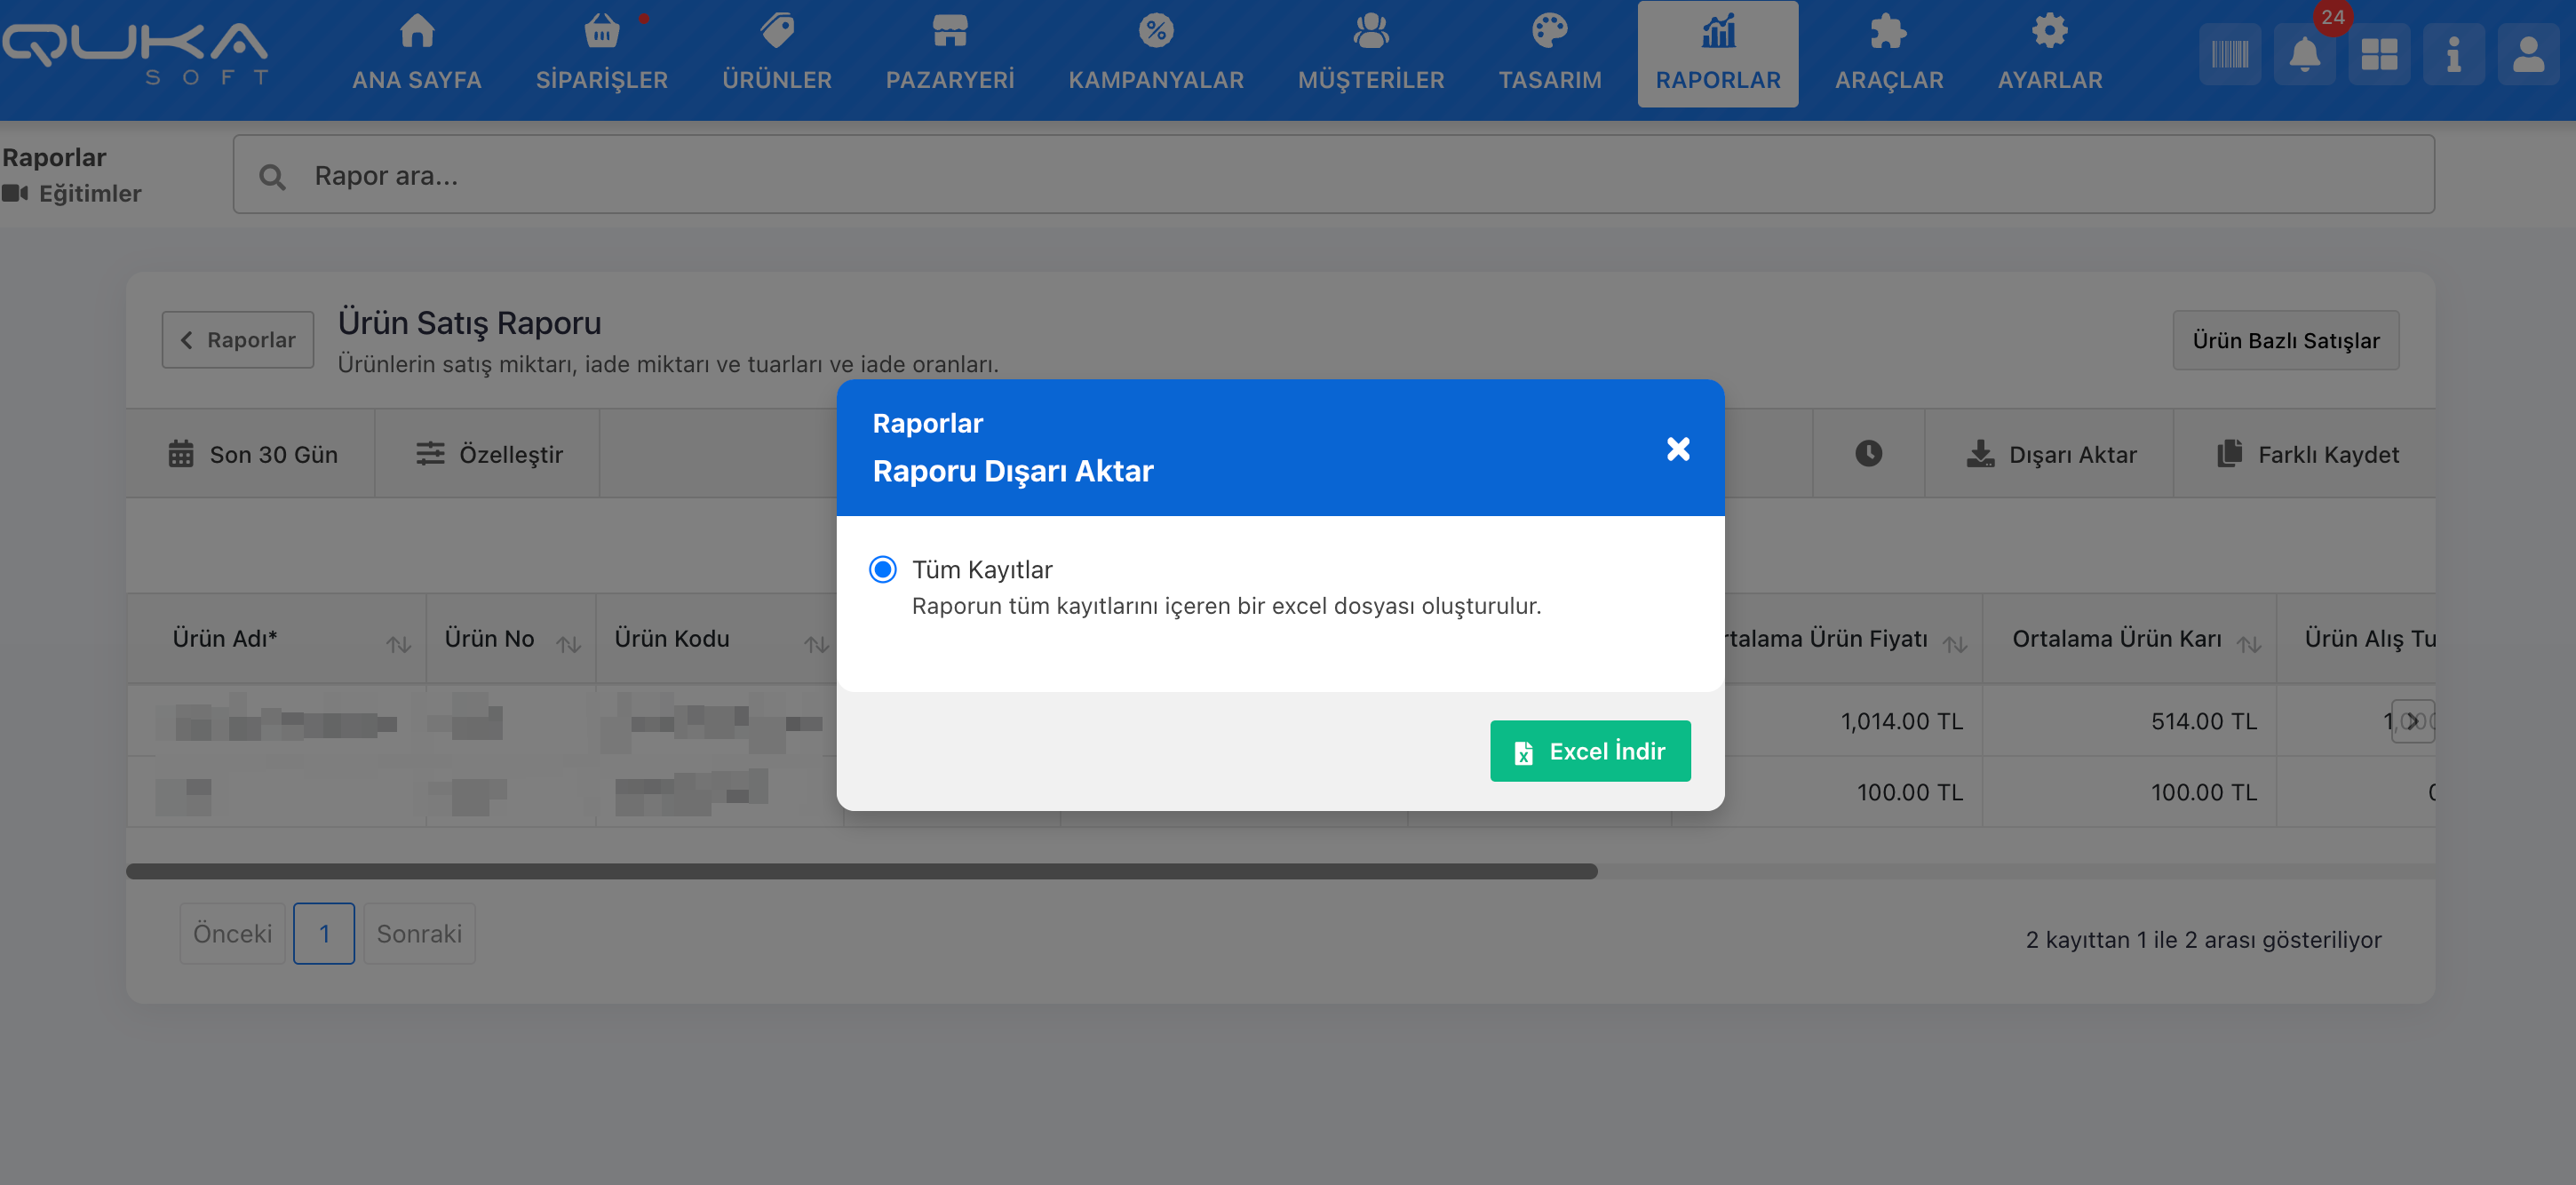Viewport: 2576px width, 1185px height.
Task: Click the clock history icon
Action: (x=1867, y=453)
